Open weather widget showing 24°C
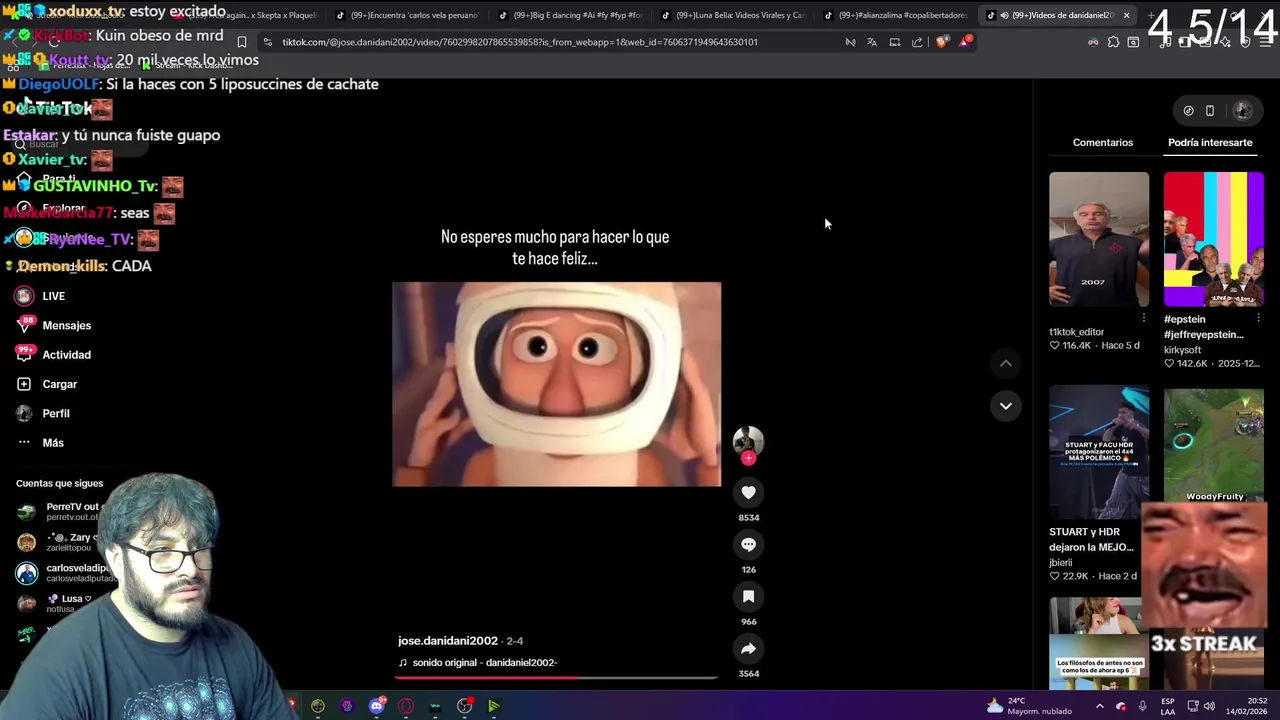This screenshot has height=720, width=1280. click(x=1029, y=706)
